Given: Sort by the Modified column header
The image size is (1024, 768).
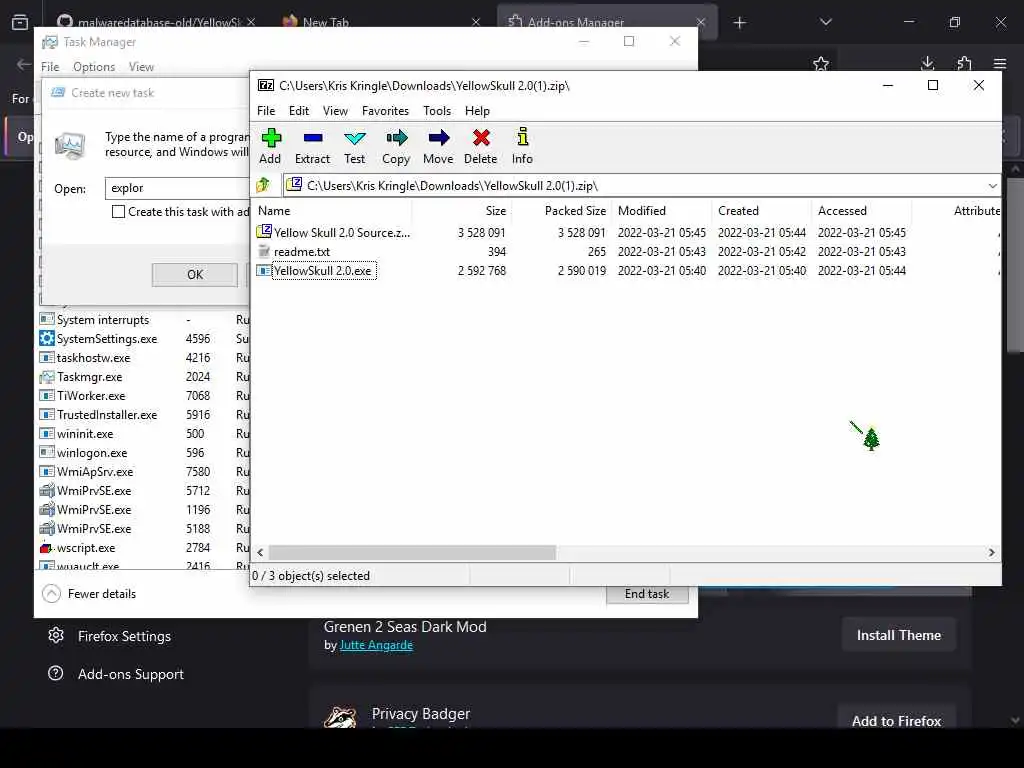Looking at the screenshot, I should pos(662,210).
